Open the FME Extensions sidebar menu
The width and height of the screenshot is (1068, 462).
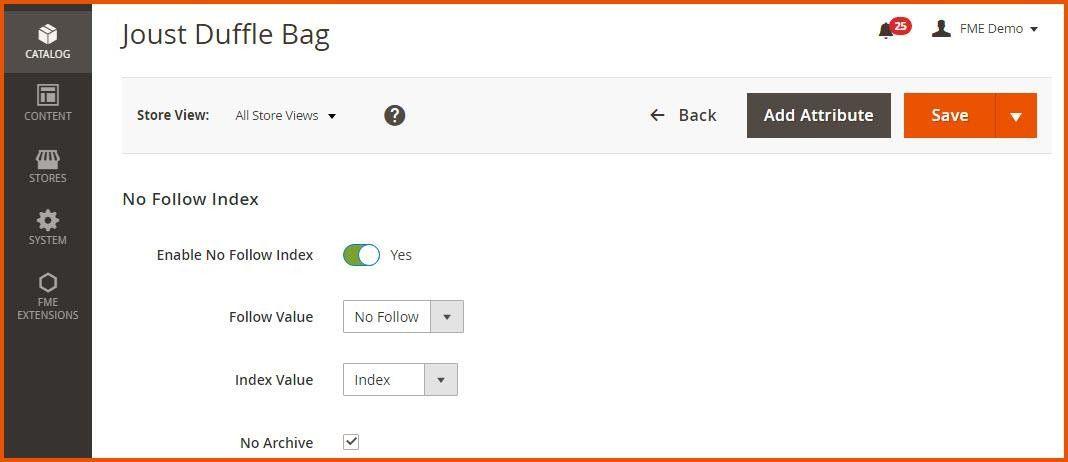[47, 297]
